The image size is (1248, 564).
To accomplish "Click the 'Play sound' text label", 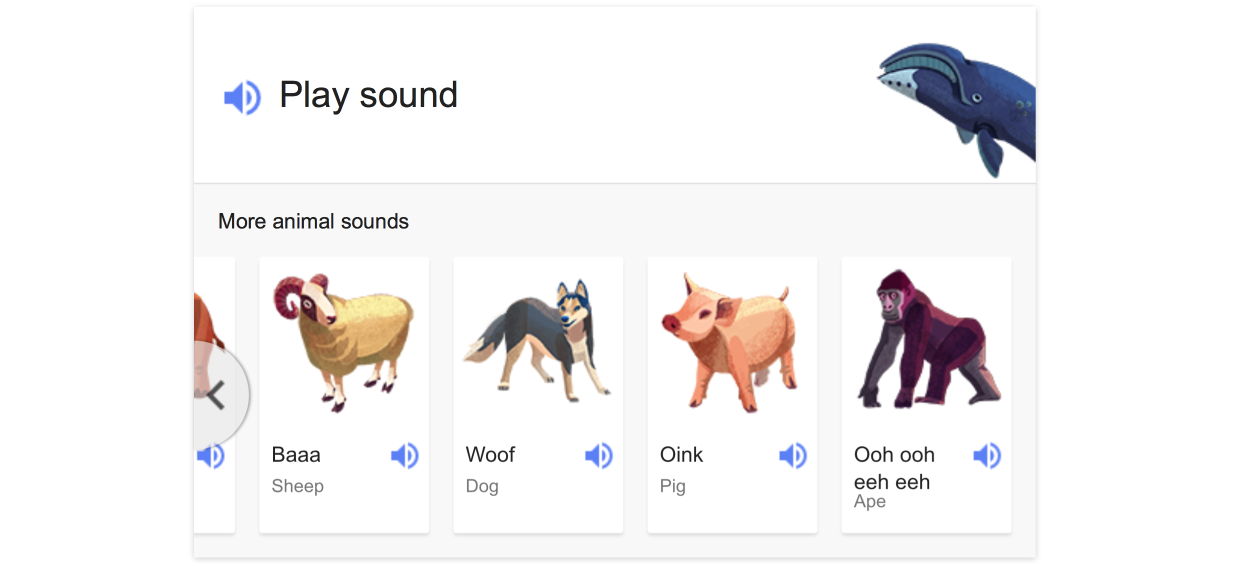I will [x=368, y=95].
